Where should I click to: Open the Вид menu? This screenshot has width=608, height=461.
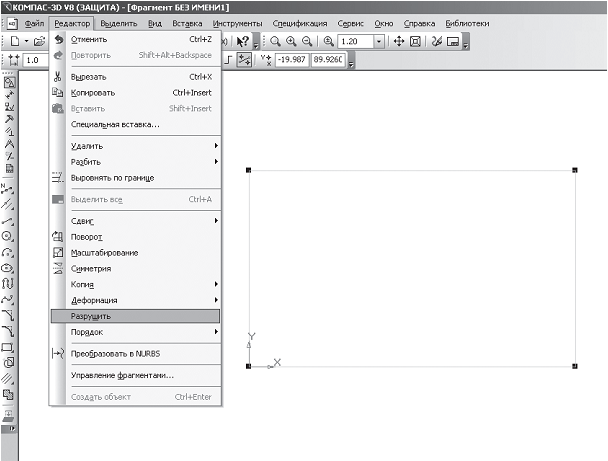(x=155, y=23)
